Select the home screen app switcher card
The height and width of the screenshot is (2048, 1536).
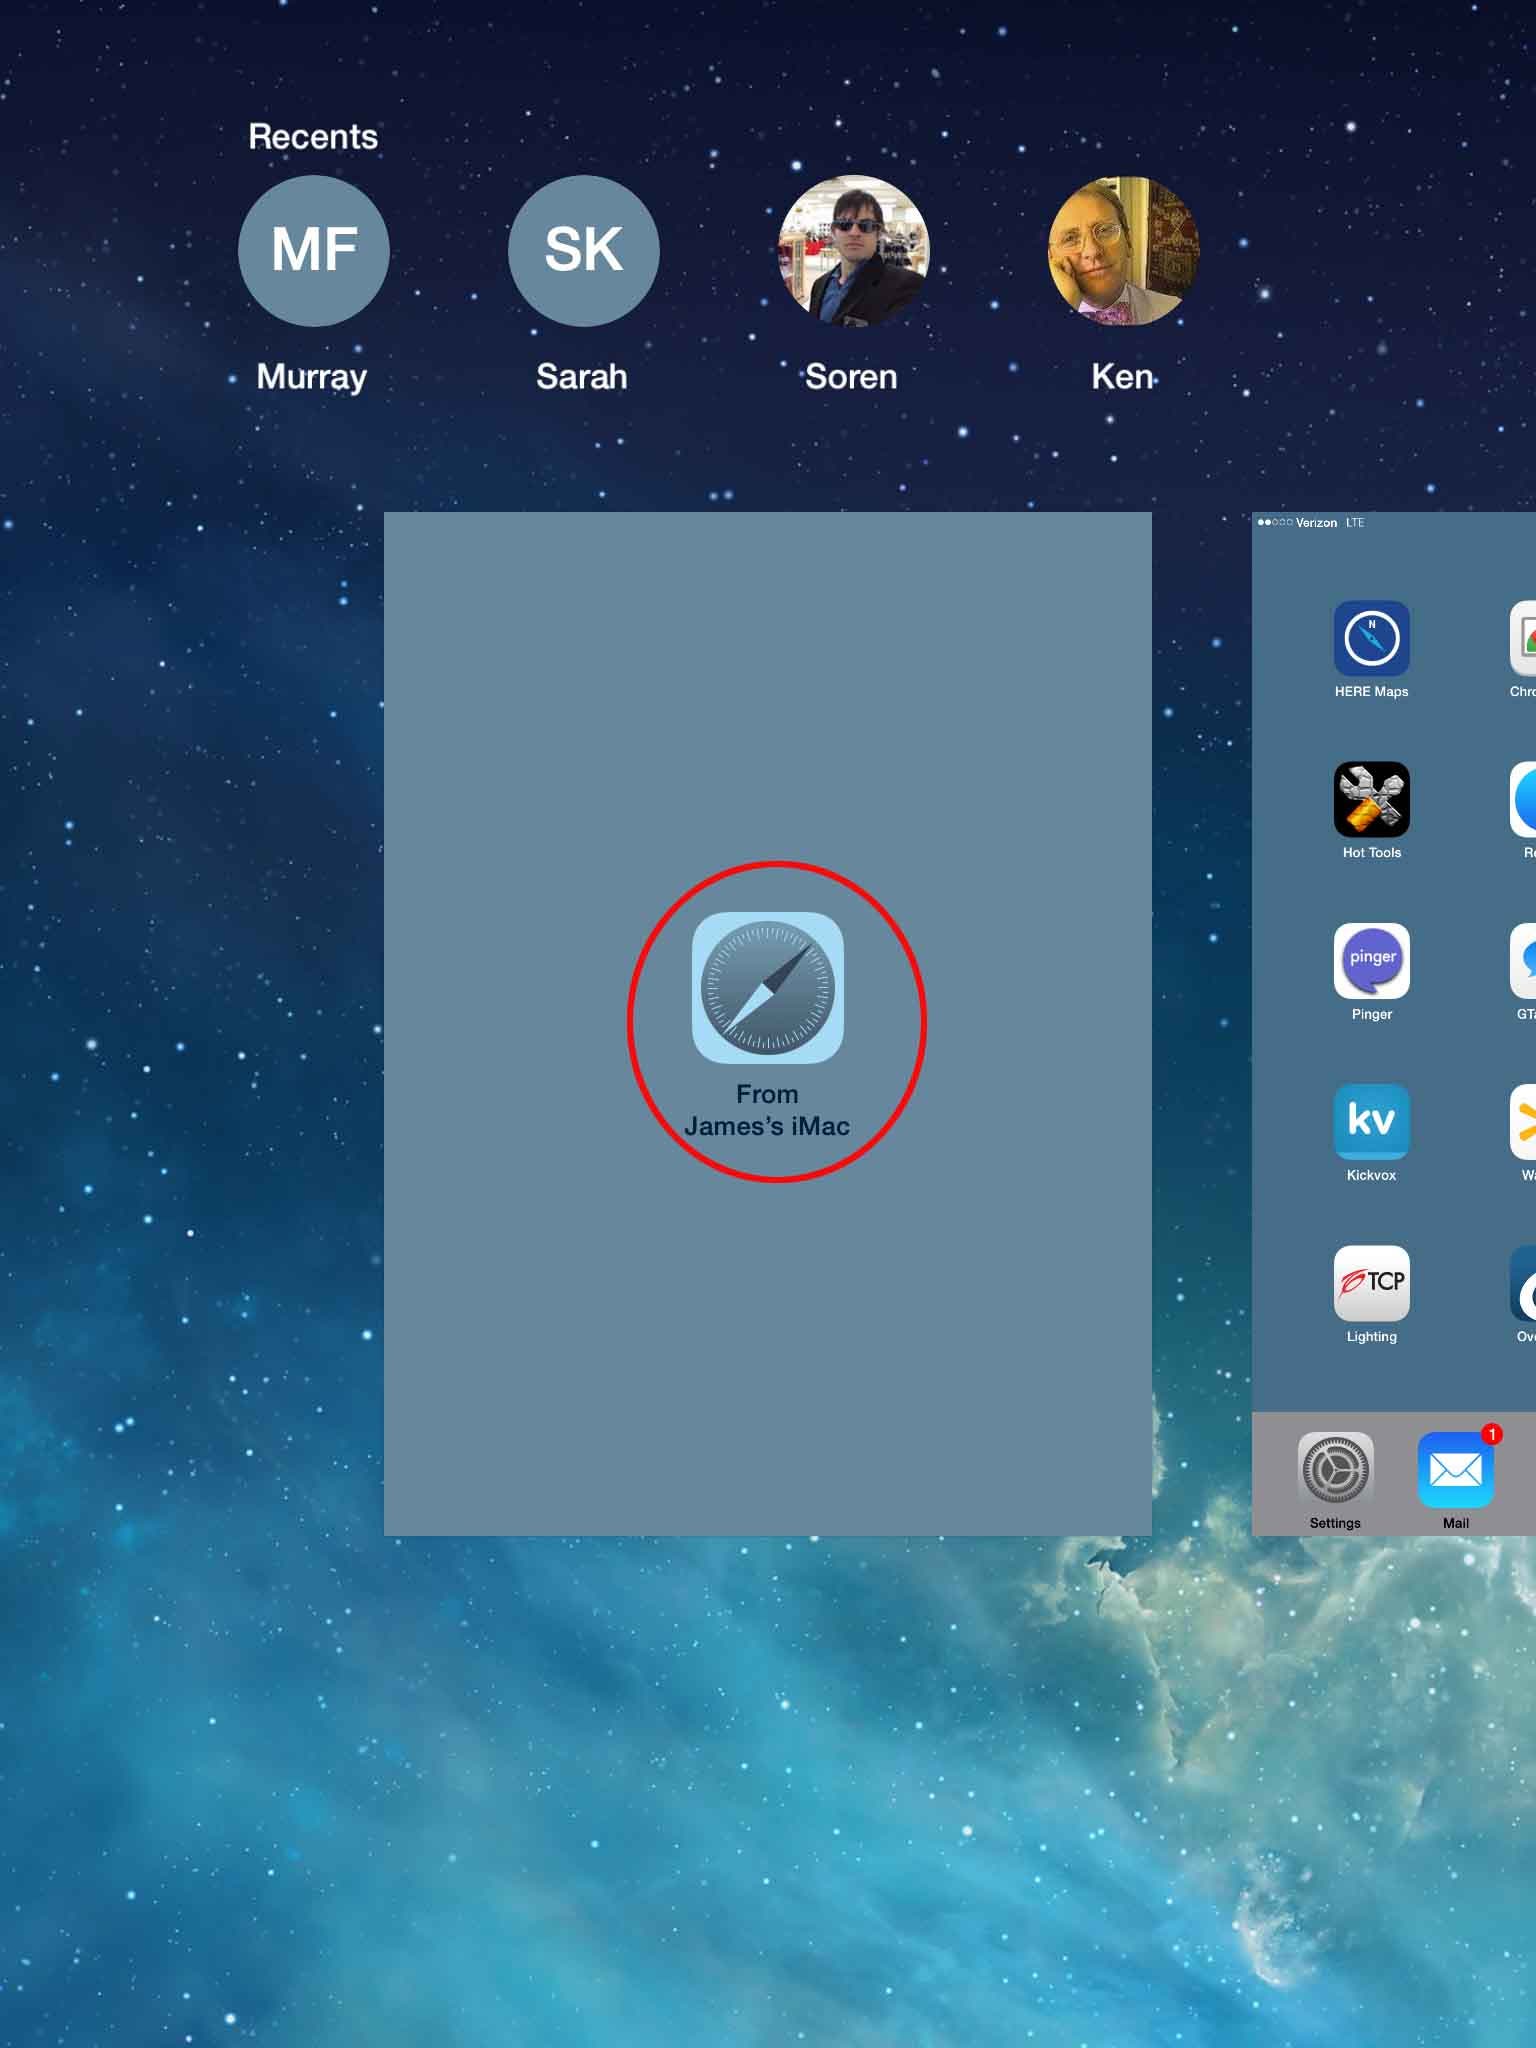tap(1394, 1024)
